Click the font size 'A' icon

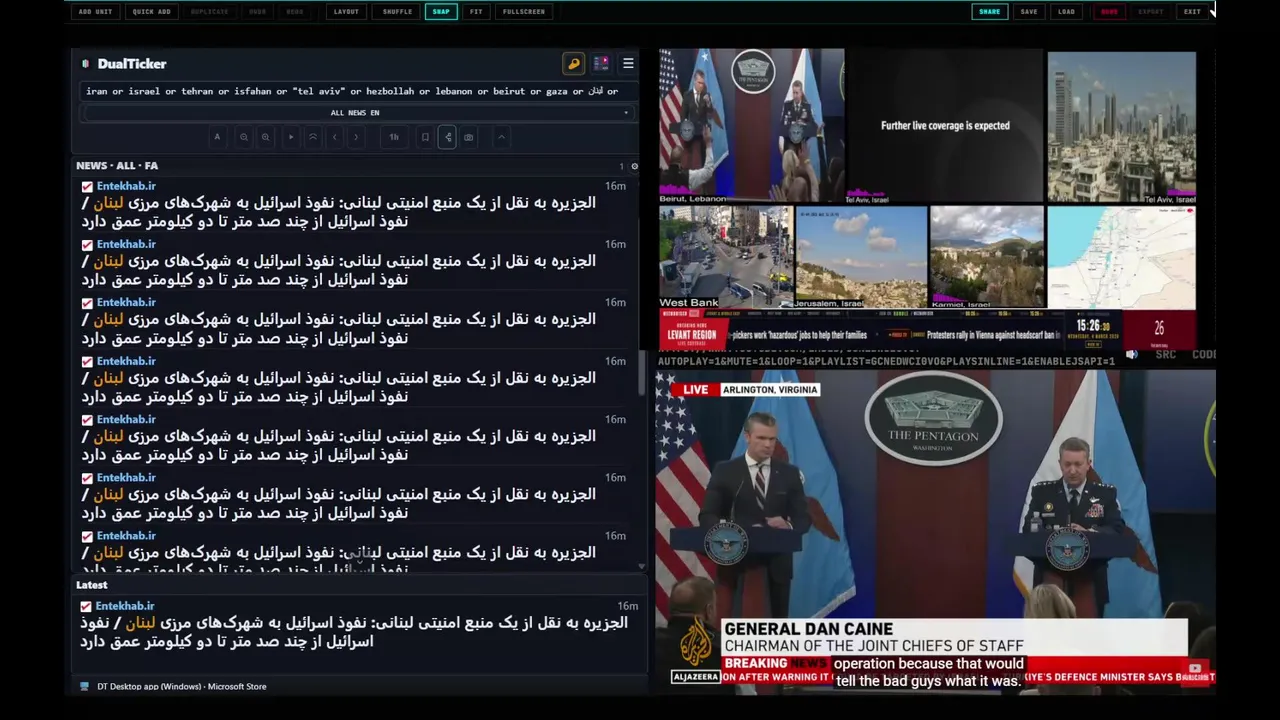[217, 137]
